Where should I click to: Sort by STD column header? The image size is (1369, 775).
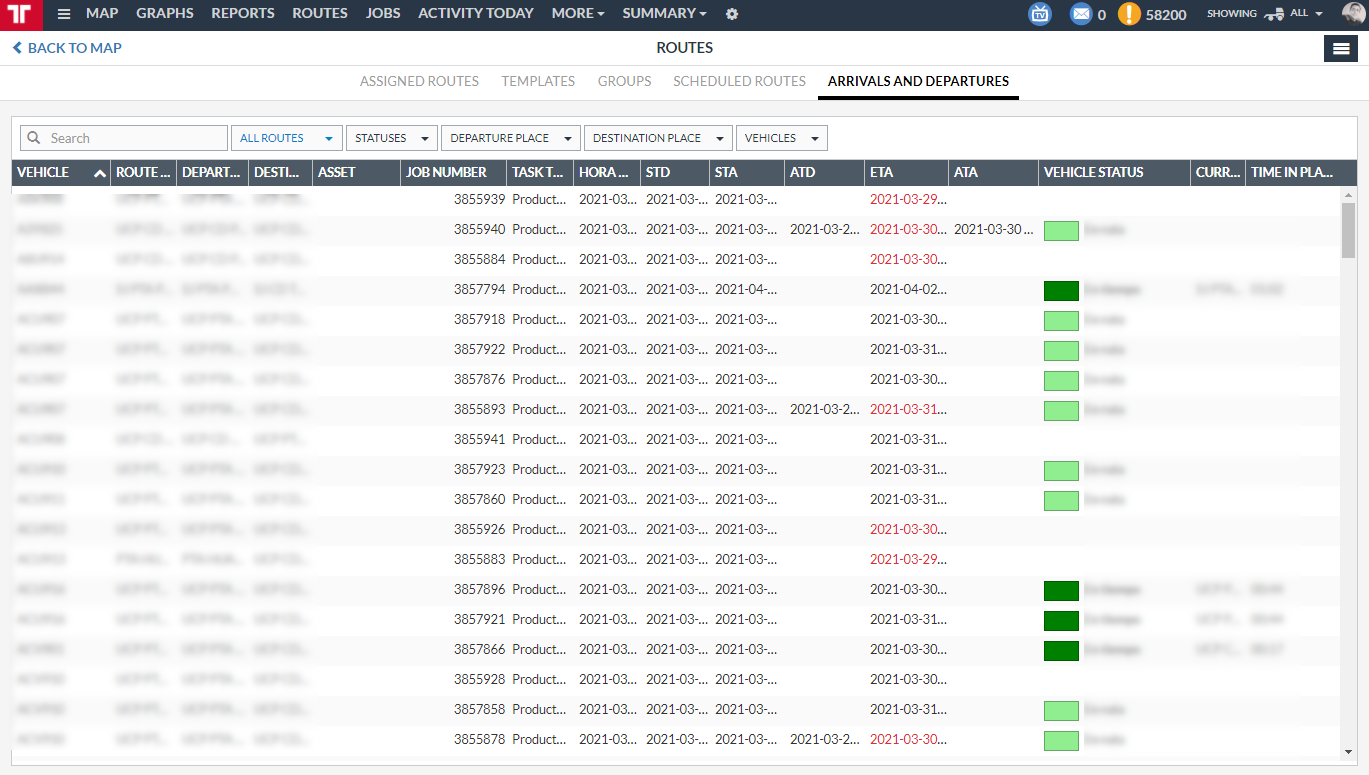coord(675,172)
